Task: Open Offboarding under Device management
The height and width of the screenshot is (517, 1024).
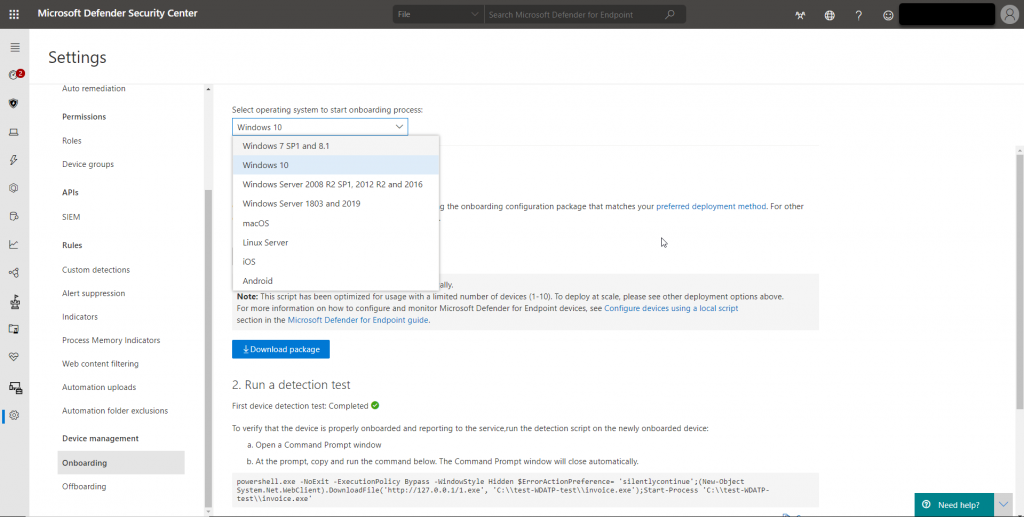Action: 84,486
